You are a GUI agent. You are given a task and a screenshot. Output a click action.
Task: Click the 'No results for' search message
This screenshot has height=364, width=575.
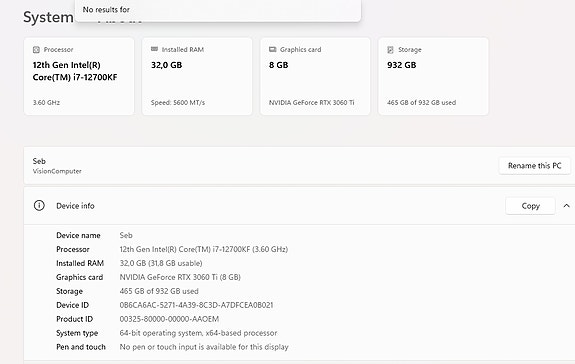point(106,10)
